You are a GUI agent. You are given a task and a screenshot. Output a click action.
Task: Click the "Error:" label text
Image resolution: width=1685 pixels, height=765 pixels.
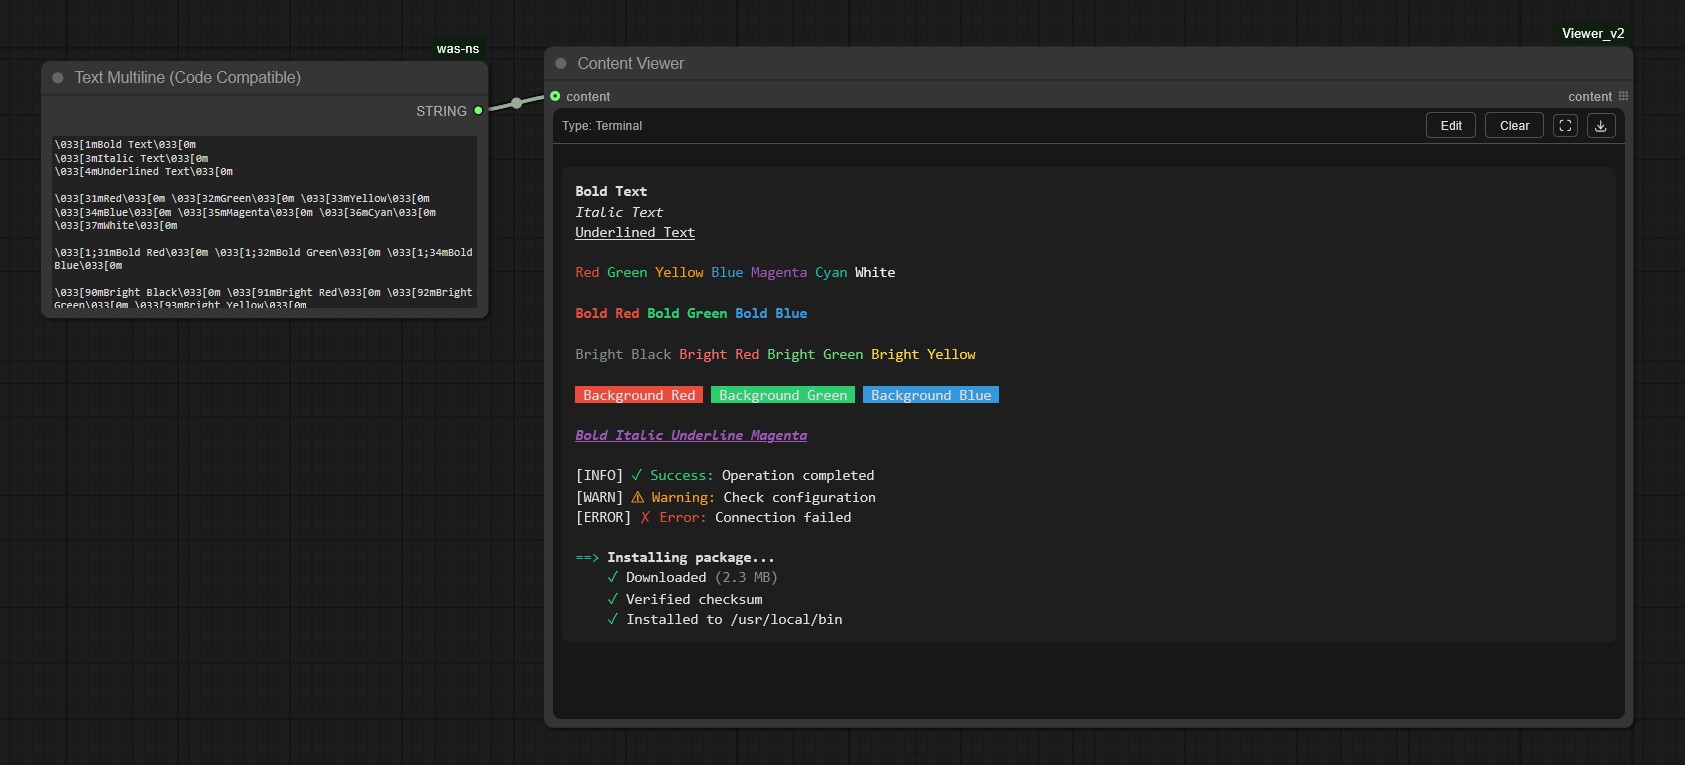683,517
